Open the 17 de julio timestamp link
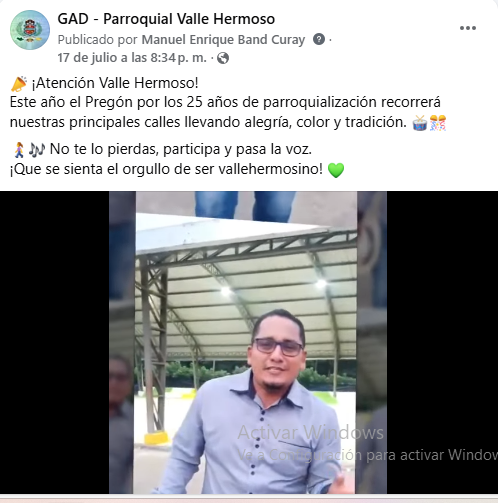 [x=132, y=58]
